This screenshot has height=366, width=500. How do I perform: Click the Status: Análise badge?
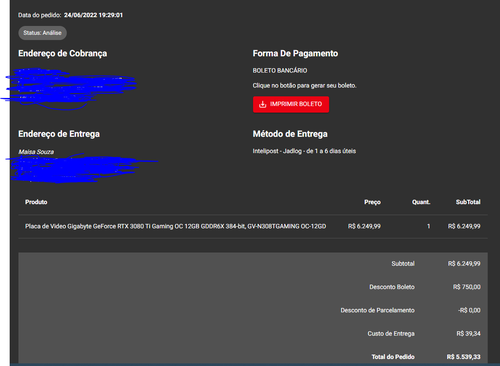pos(42,33)
